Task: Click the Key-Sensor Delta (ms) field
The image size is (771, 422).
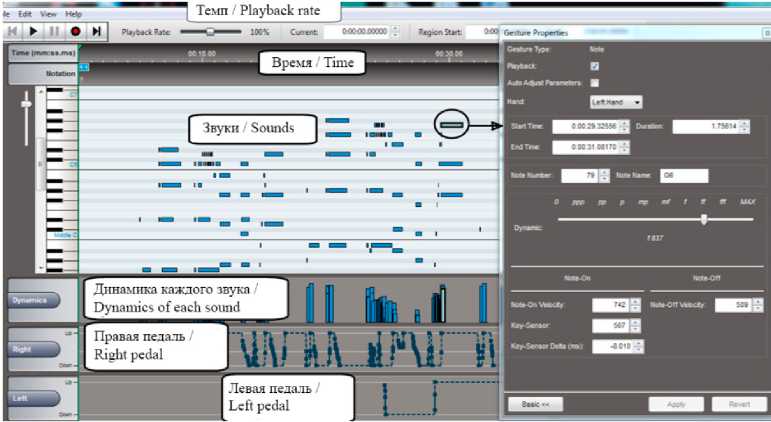Action: tap(613, 346)
